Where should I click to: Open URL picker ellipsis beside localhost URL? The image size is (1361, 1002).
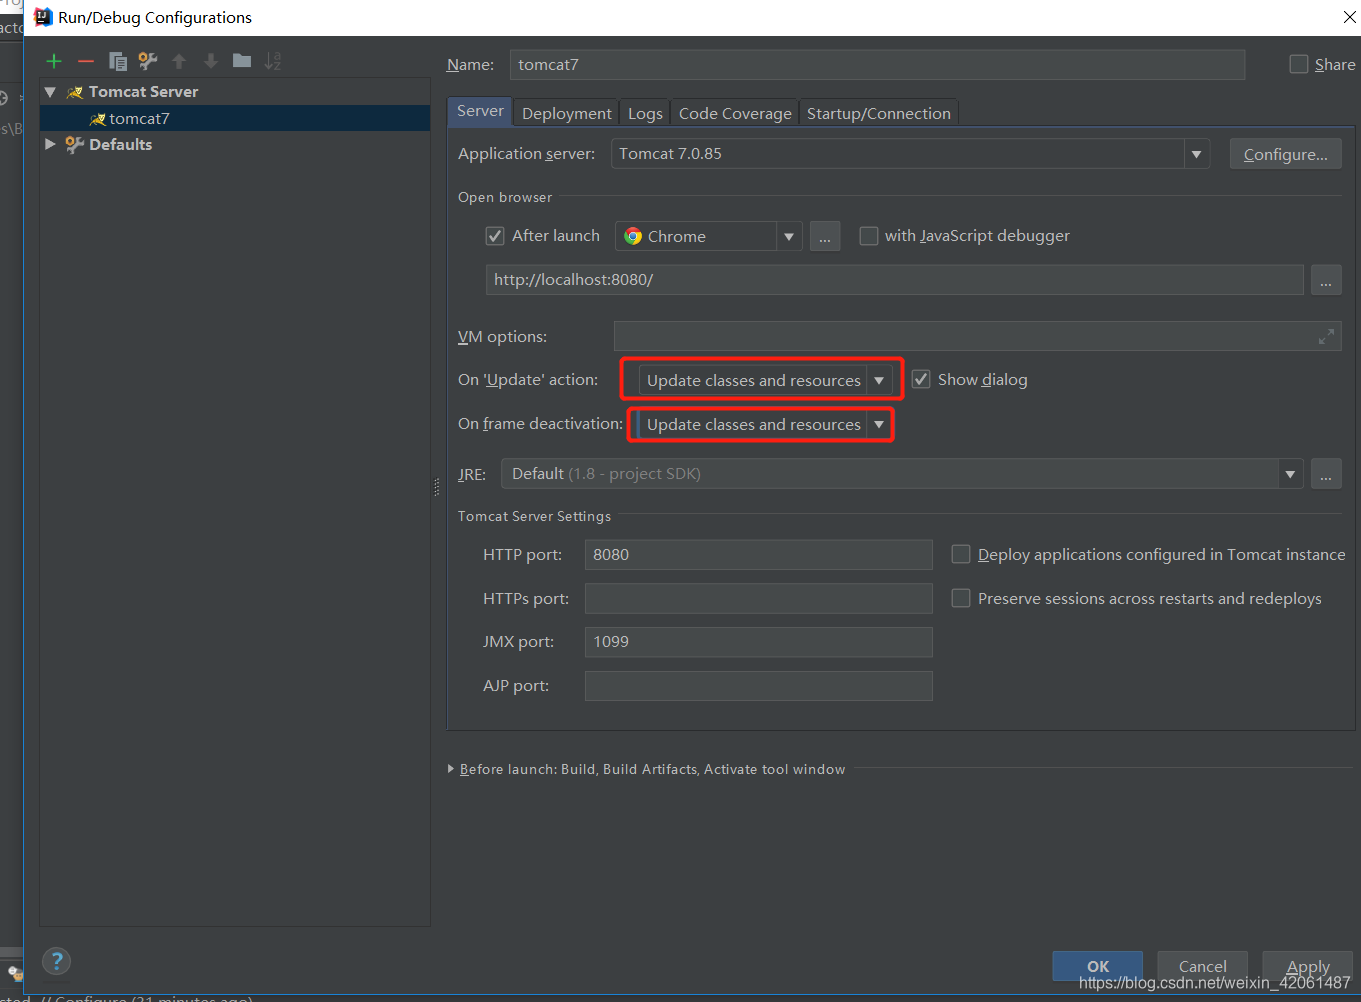1326,280
